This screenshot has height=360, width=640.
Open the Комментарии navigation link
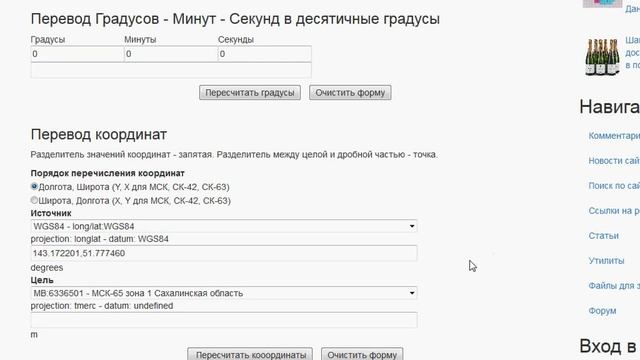point(614,136)
